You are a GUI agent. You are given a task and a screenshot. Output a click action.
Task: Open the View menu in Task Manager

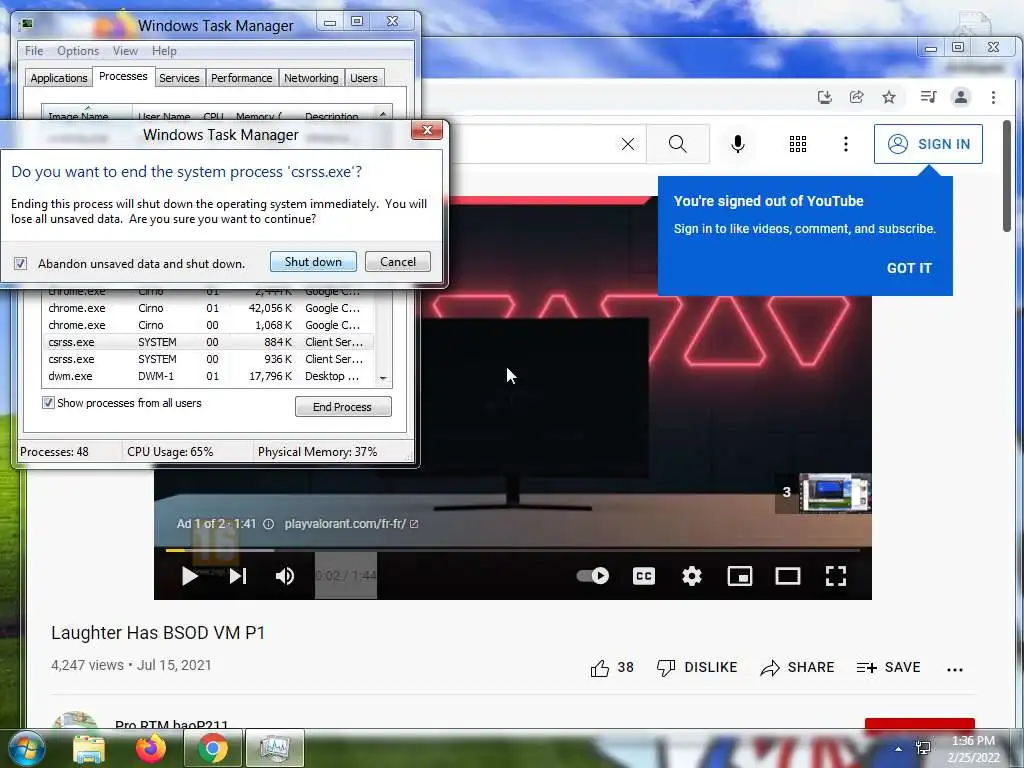tap(125, 51)
